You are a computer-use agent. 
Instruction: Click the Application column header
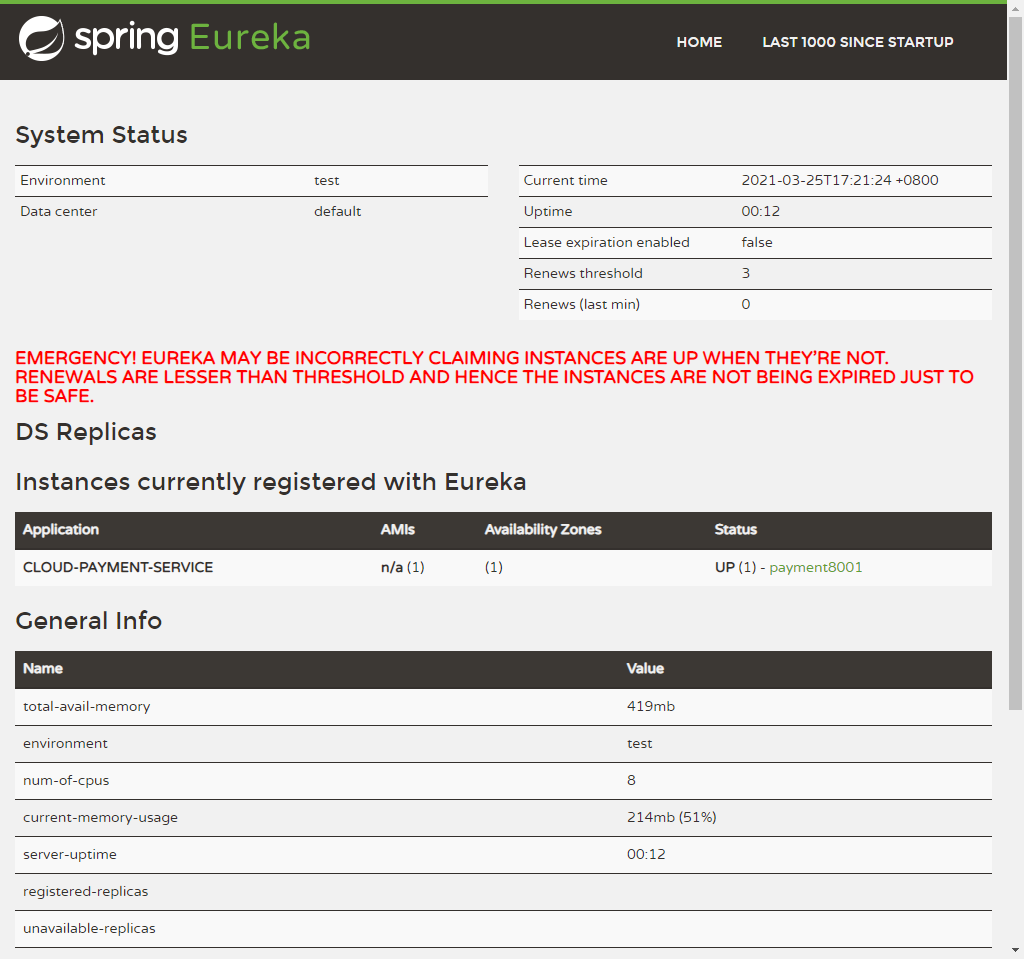pos(61,530)
